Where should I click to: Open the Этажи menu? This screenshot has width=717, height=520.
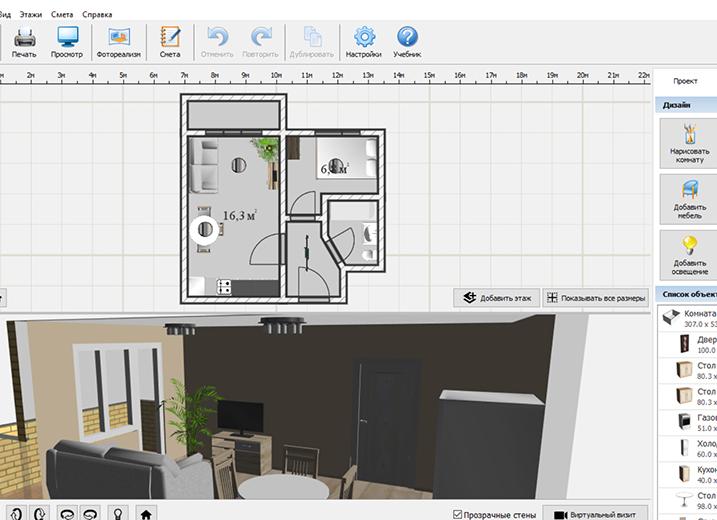click(30, 15)
